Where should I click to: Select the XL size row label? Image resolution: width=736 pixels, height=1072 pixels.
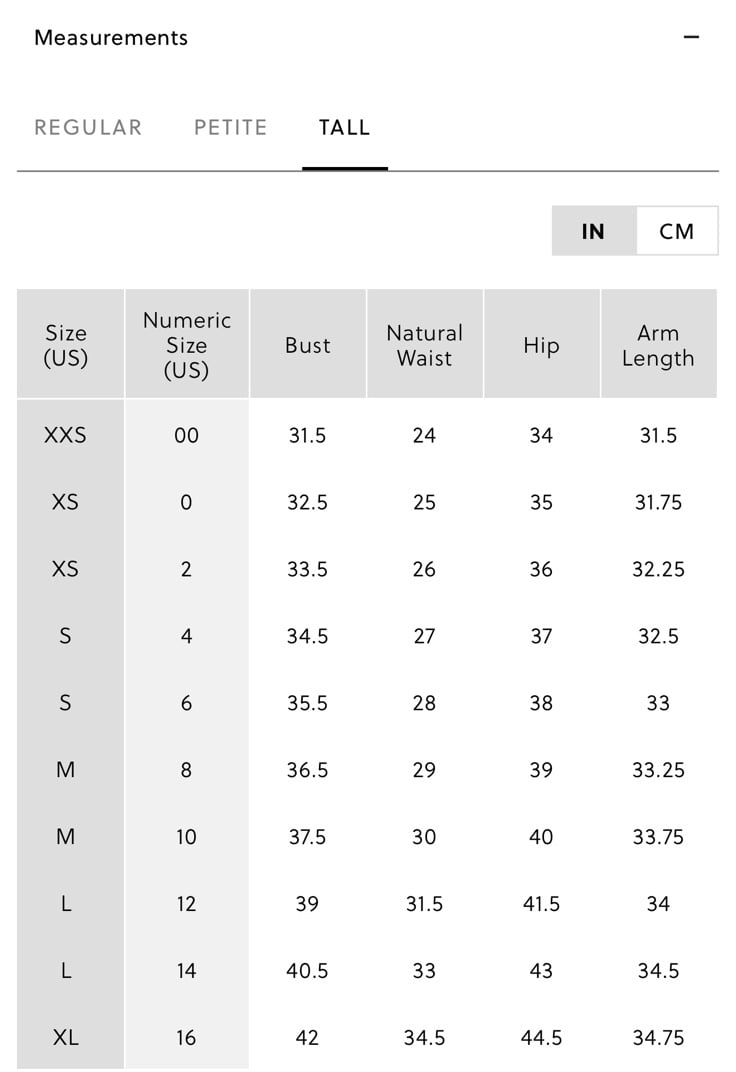pos(66,1038)
